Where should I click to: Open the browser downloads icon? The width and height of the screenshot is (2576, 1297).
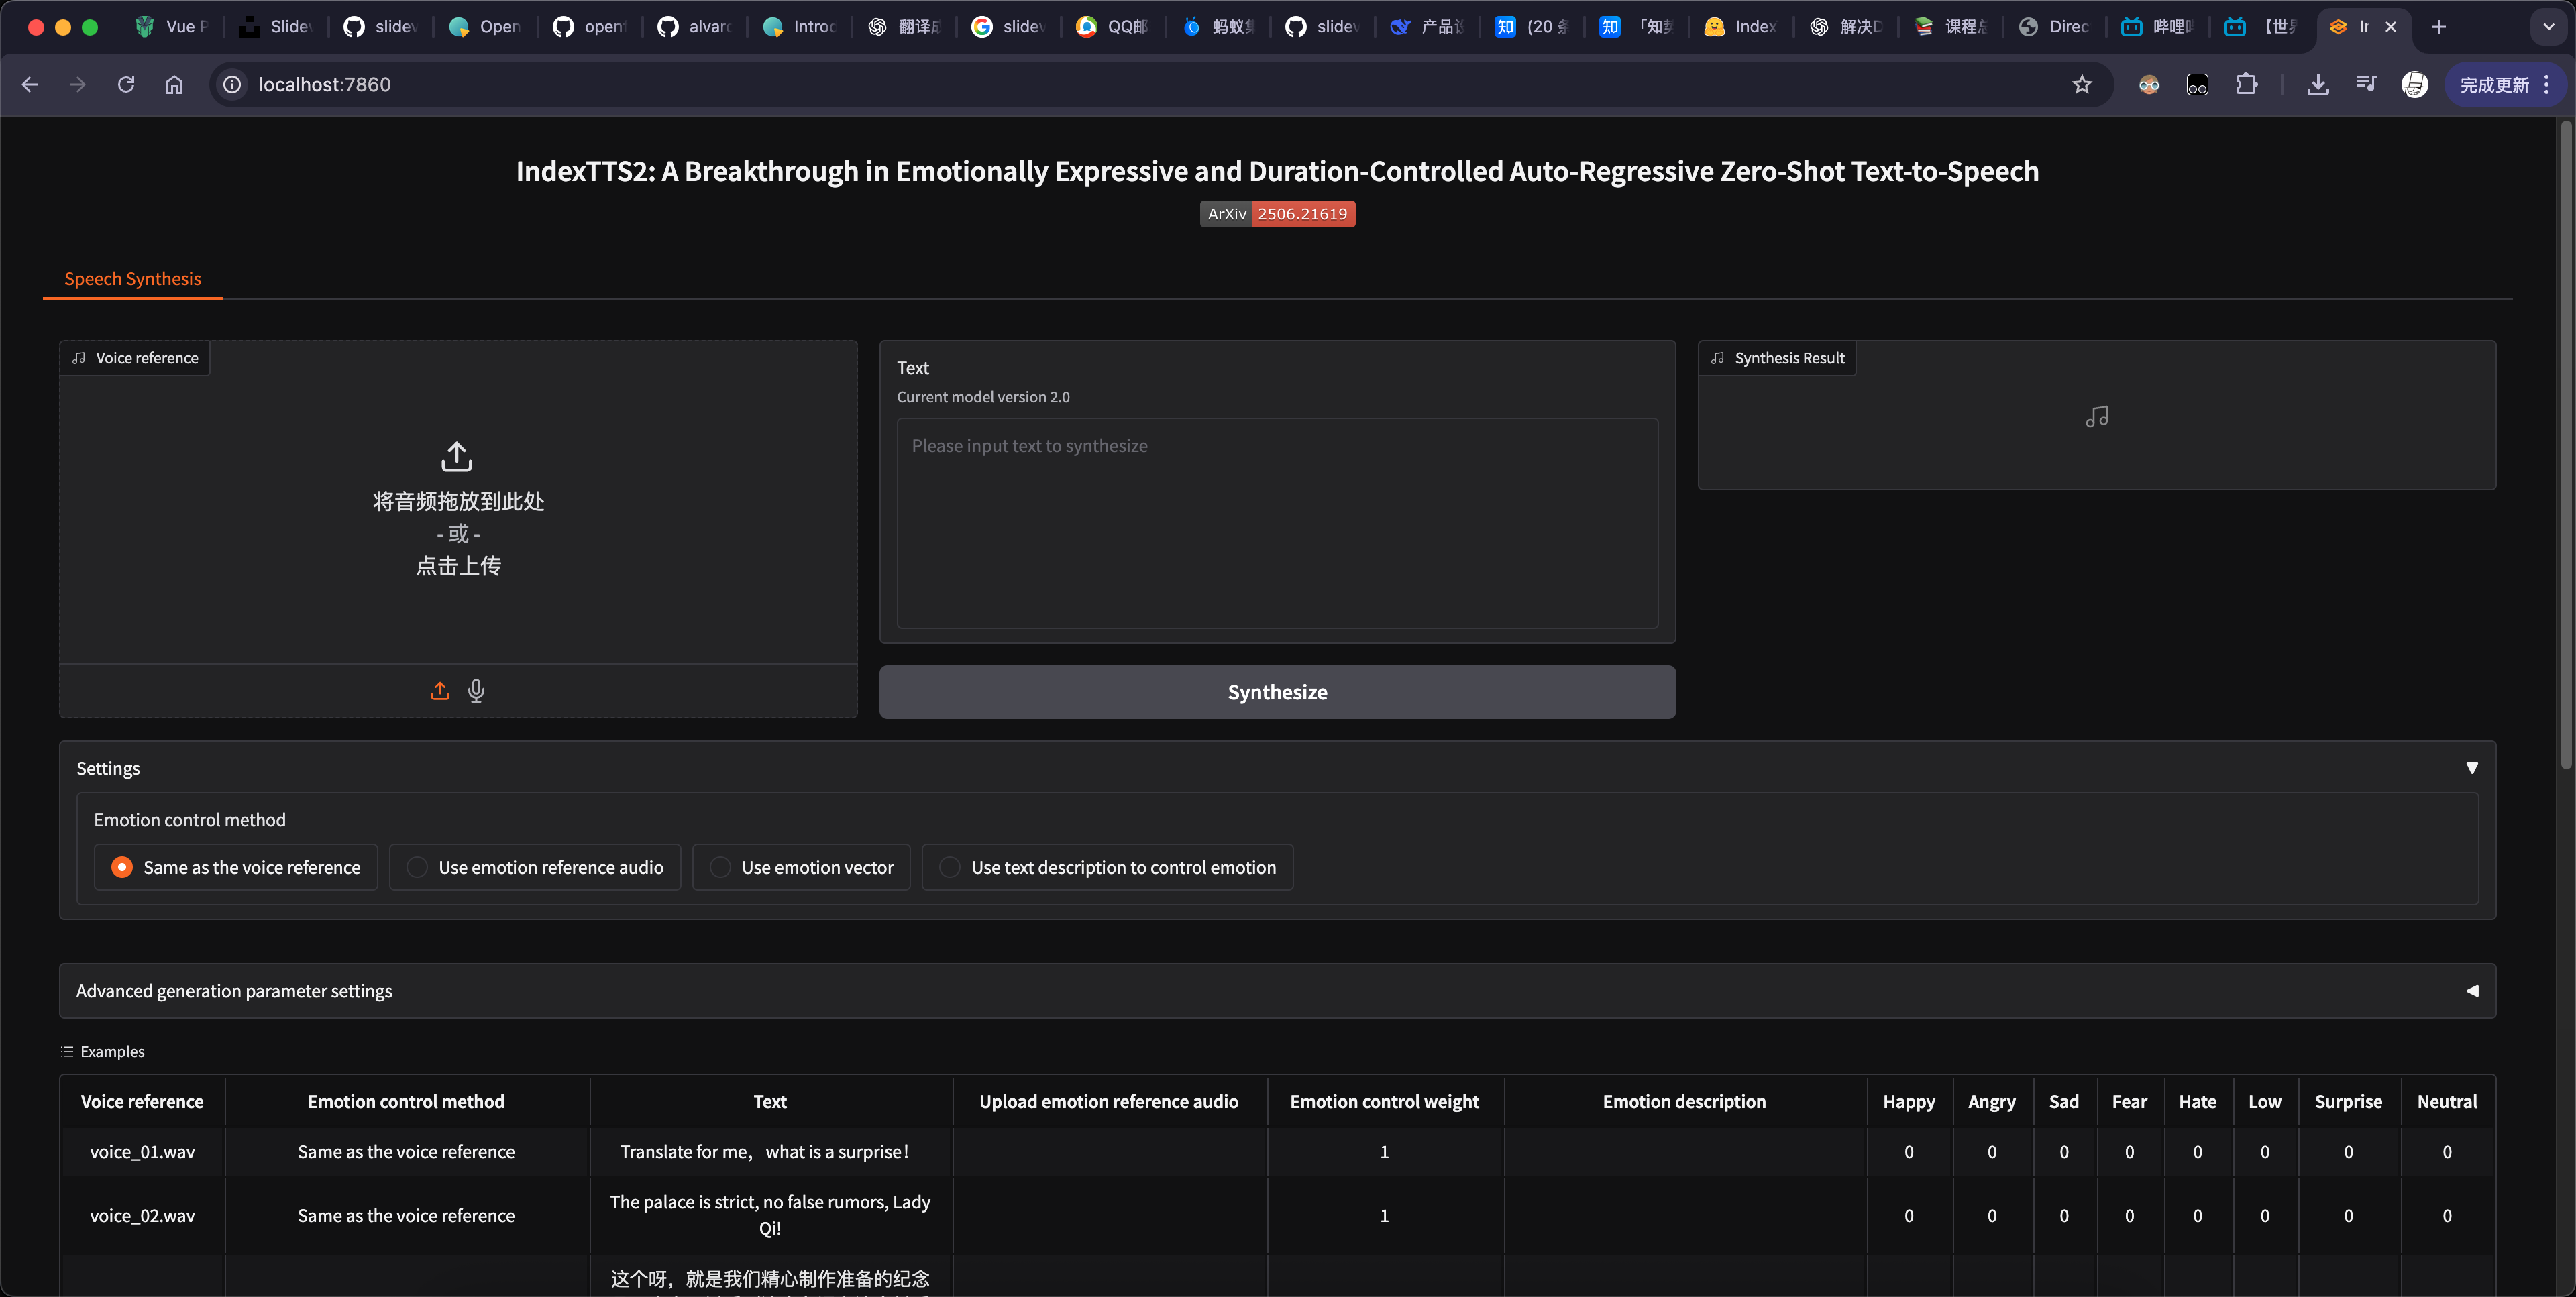[x=2317, y=85]
